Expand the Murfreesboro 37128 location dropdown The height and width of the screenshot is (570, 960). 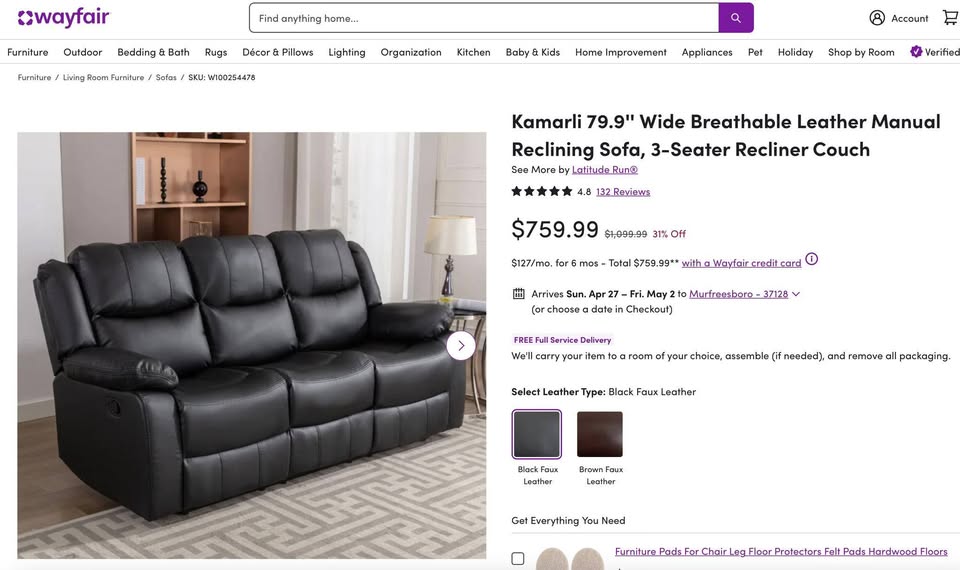[796, 294]
